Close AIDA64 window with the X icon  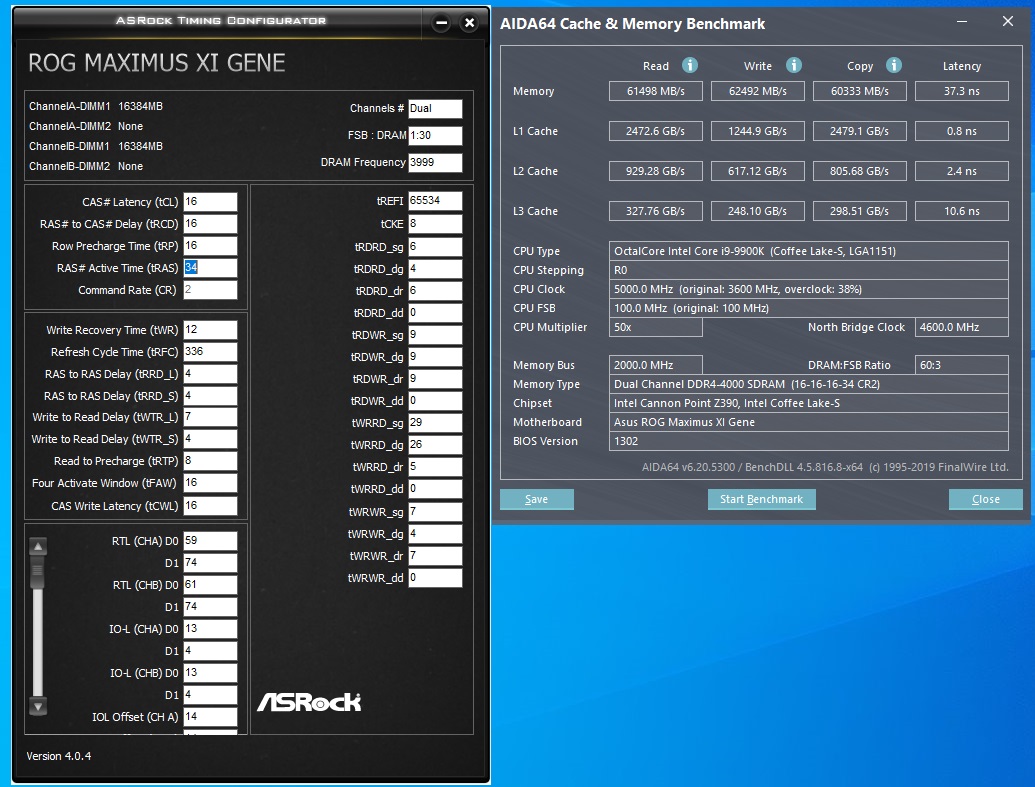pos(1008,21)
